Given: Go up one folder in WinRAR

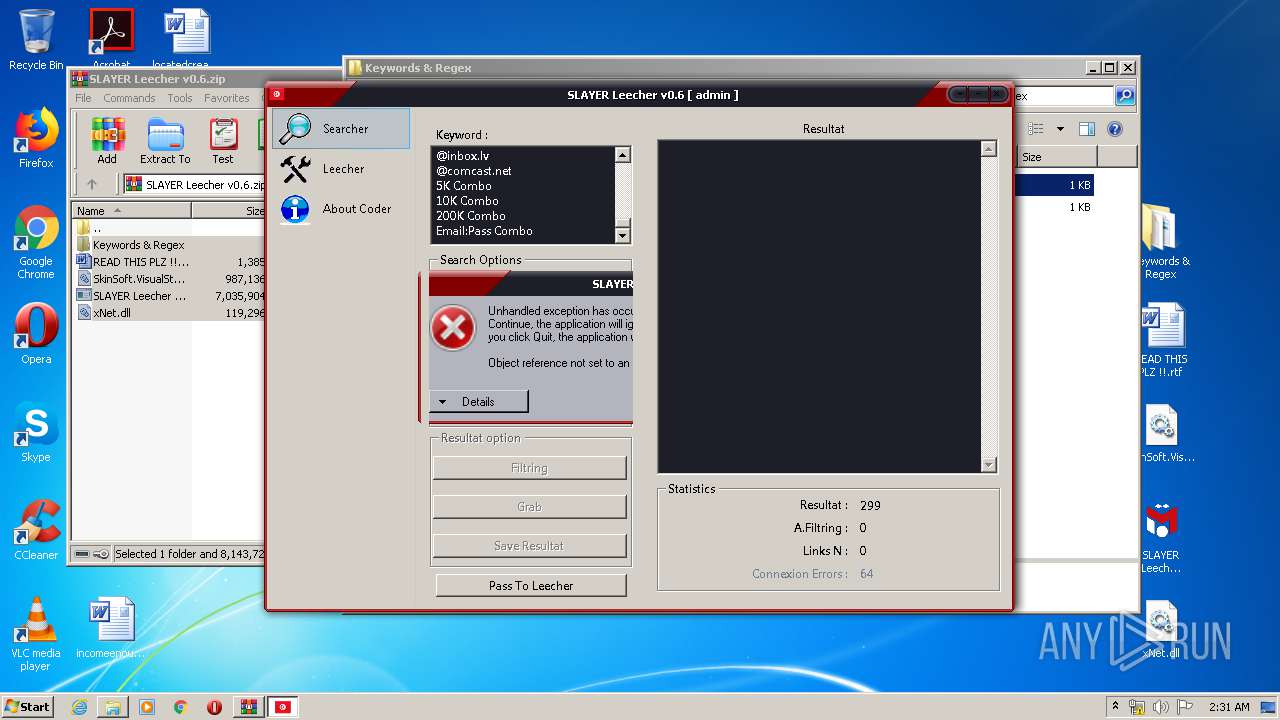Looking at the screenshot, I should (92, 184).
